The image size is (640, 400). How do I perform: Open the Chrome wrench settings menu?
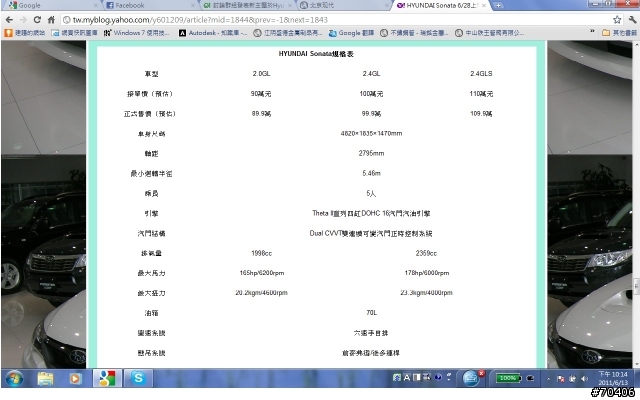(633, 20)
